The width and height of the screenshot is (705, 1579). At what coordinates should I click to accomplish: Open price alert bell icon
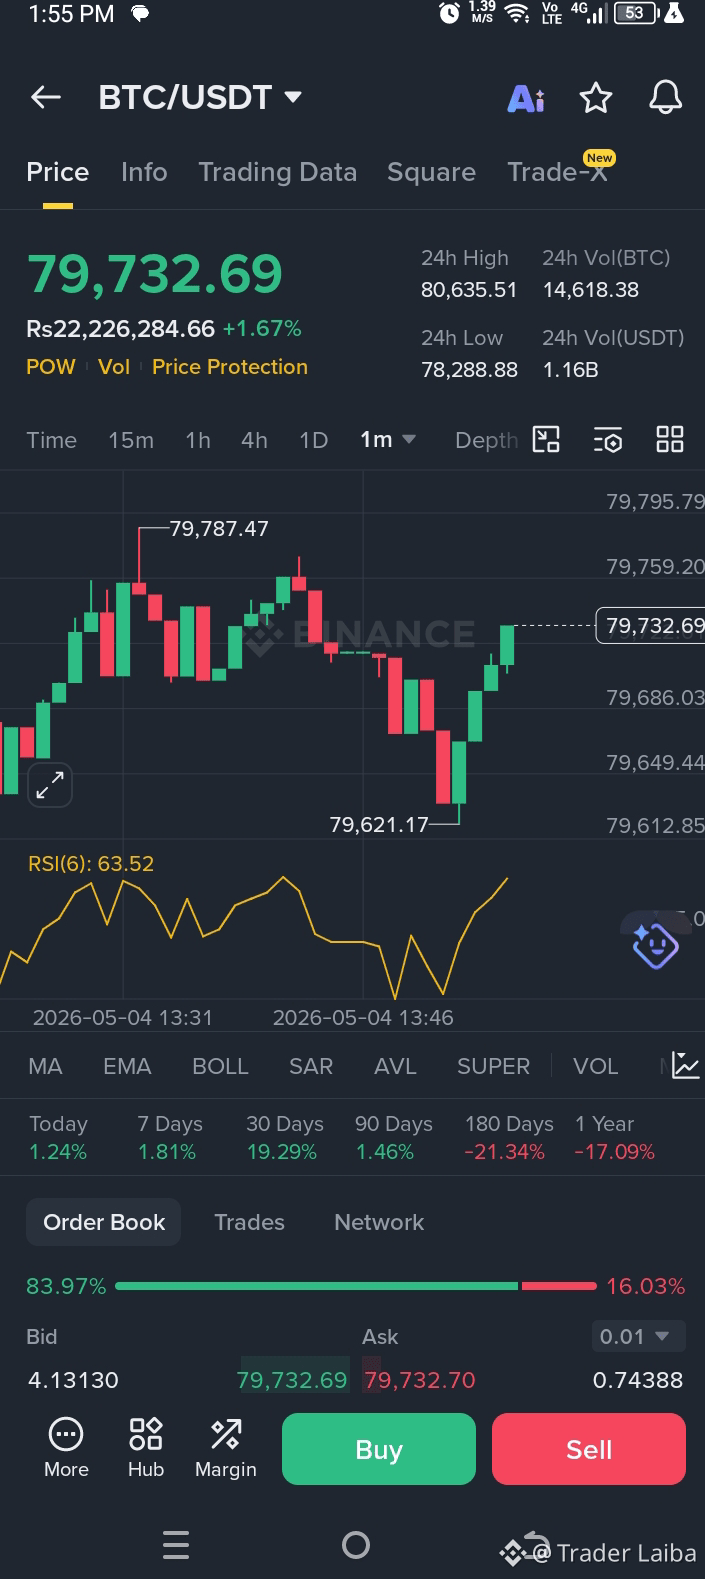coord(665,97)
